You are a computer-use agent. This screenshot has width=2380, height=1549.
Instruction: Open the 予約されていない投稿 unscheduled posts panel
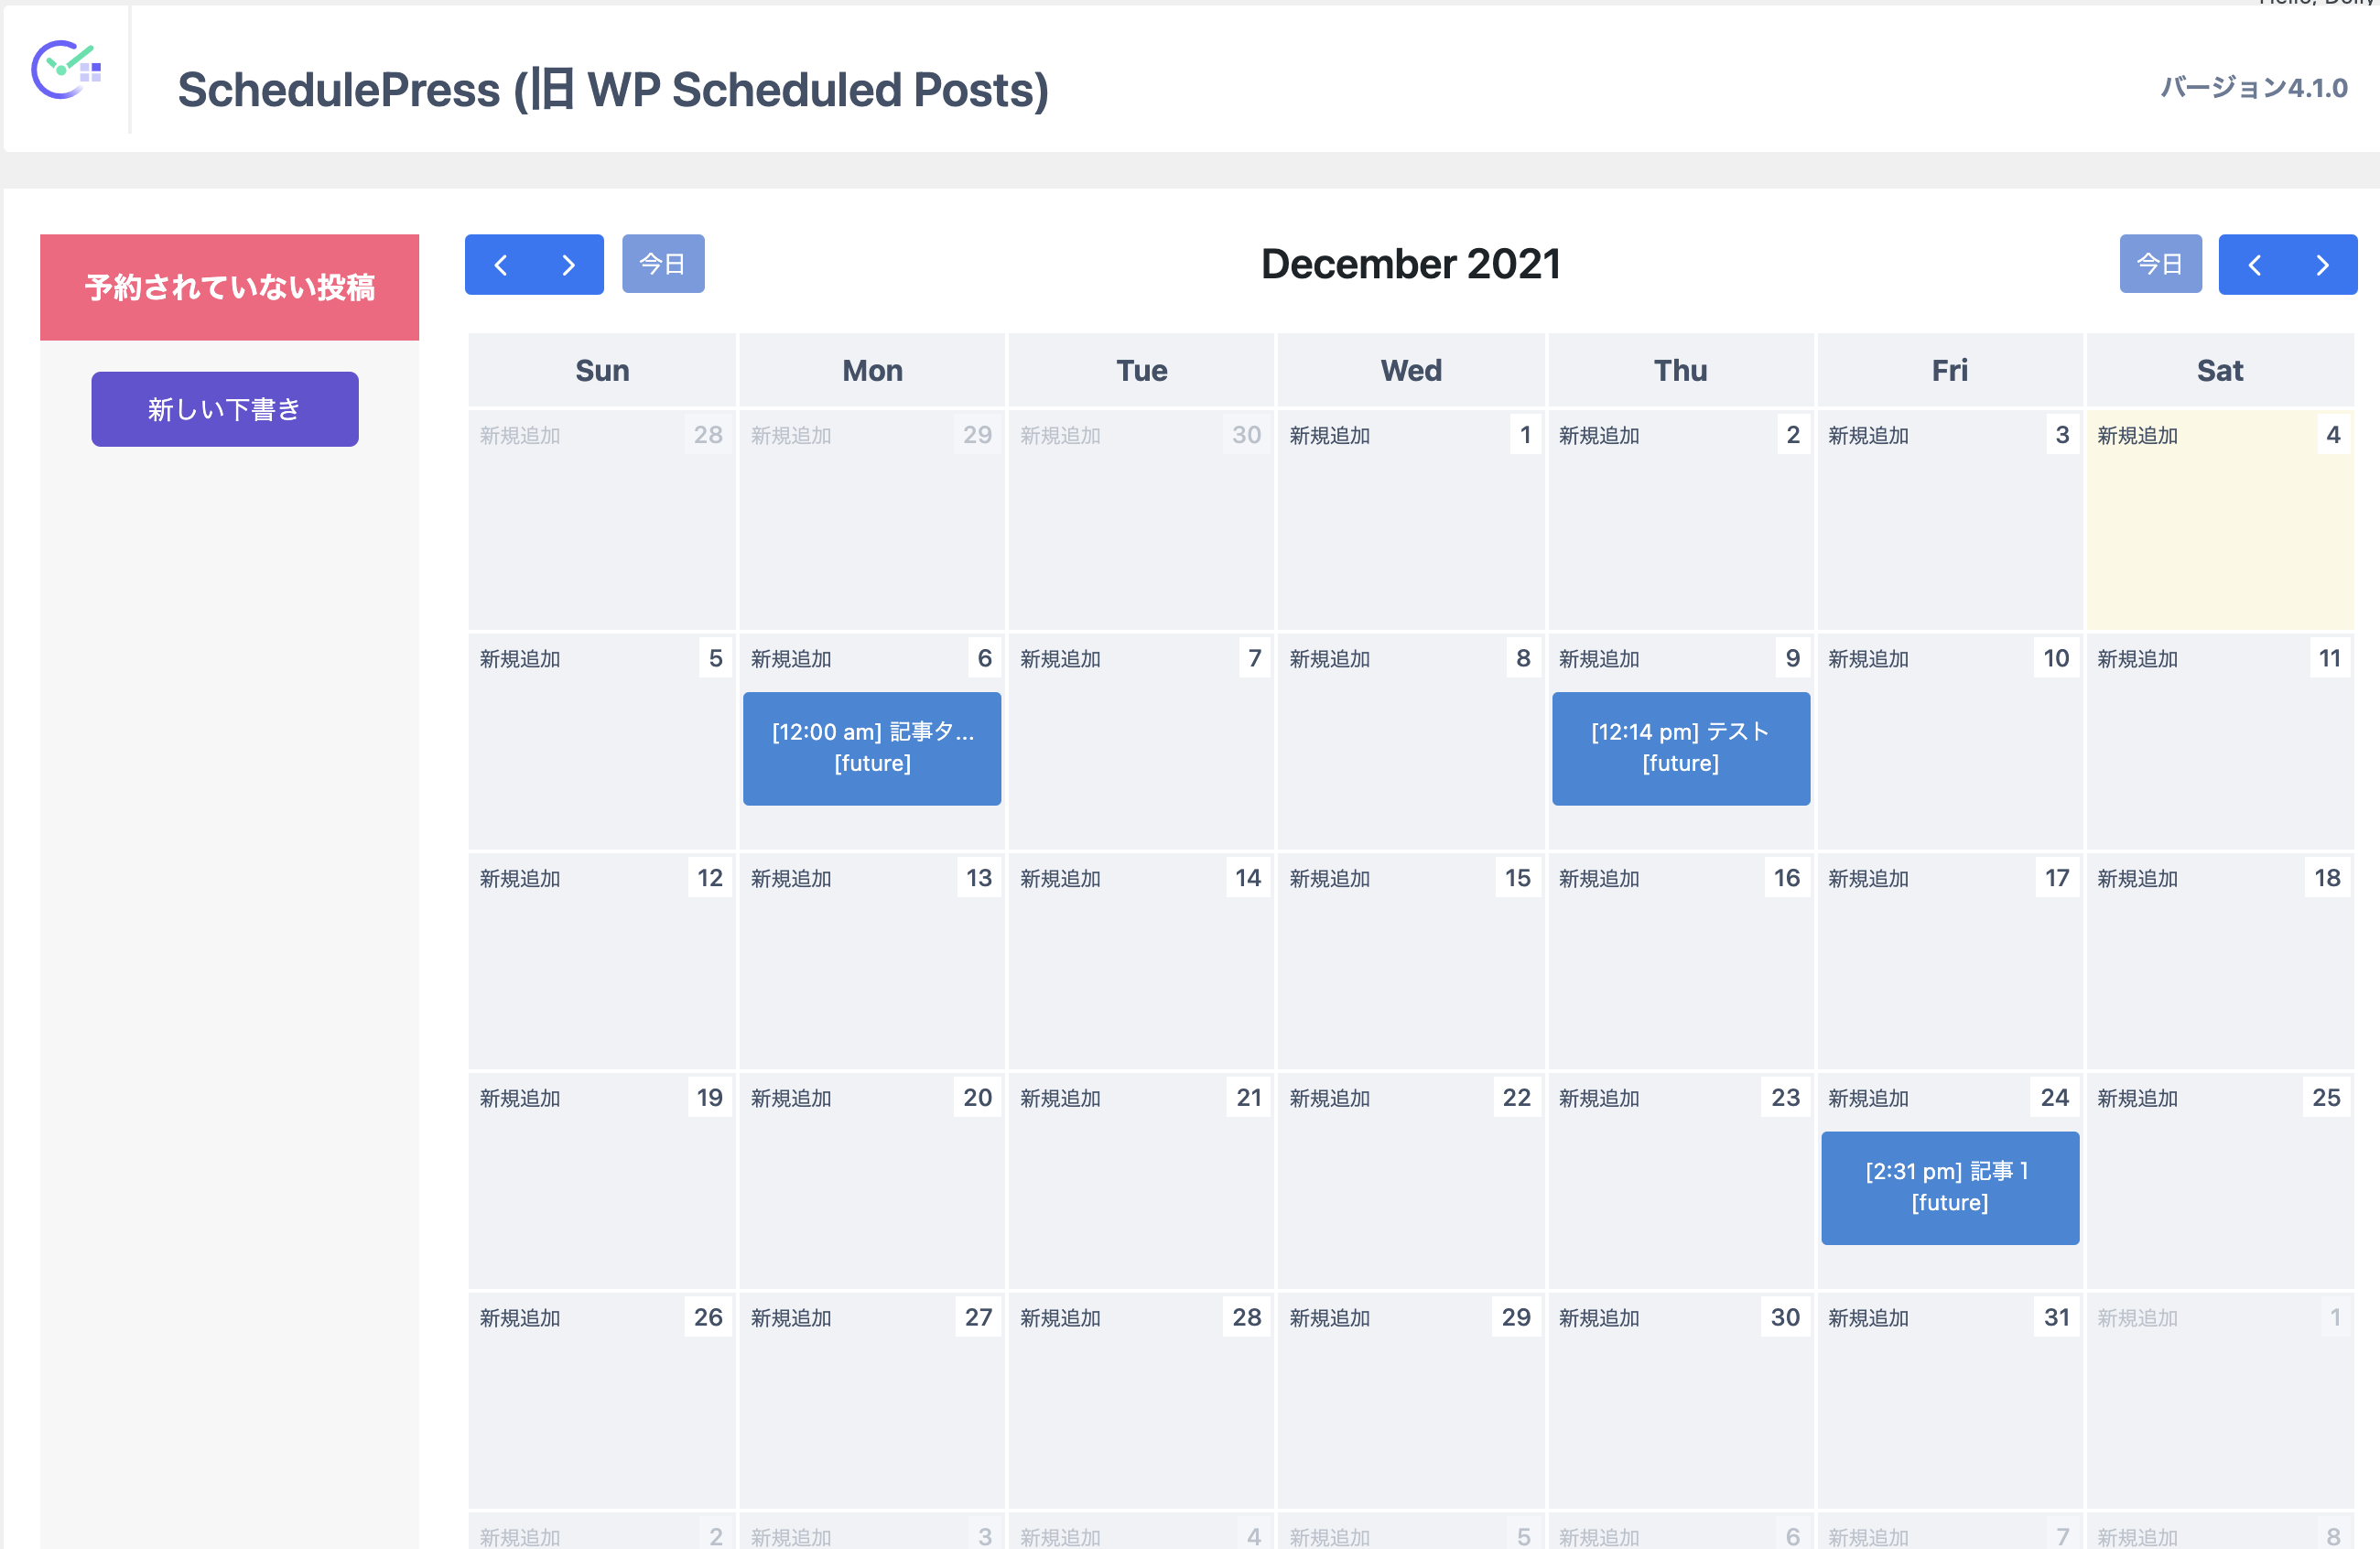click(x=229, y=287)
